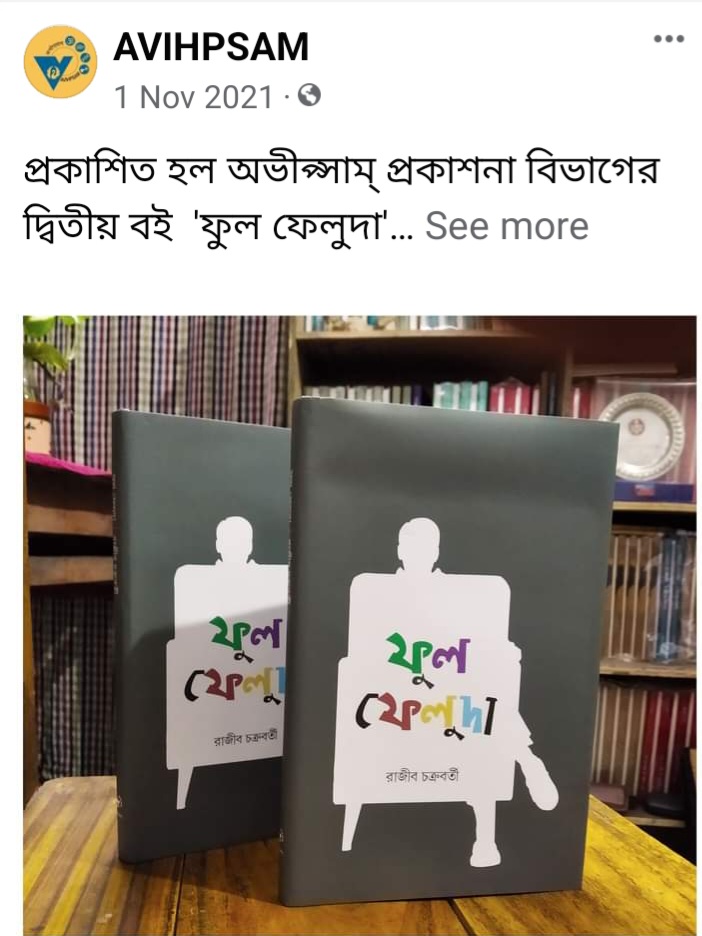Click the colorful ফুল ফেলুদা title on front book
Image resolution: width=702 pixels, height=936 pixels.
click(x=426, y=685)
